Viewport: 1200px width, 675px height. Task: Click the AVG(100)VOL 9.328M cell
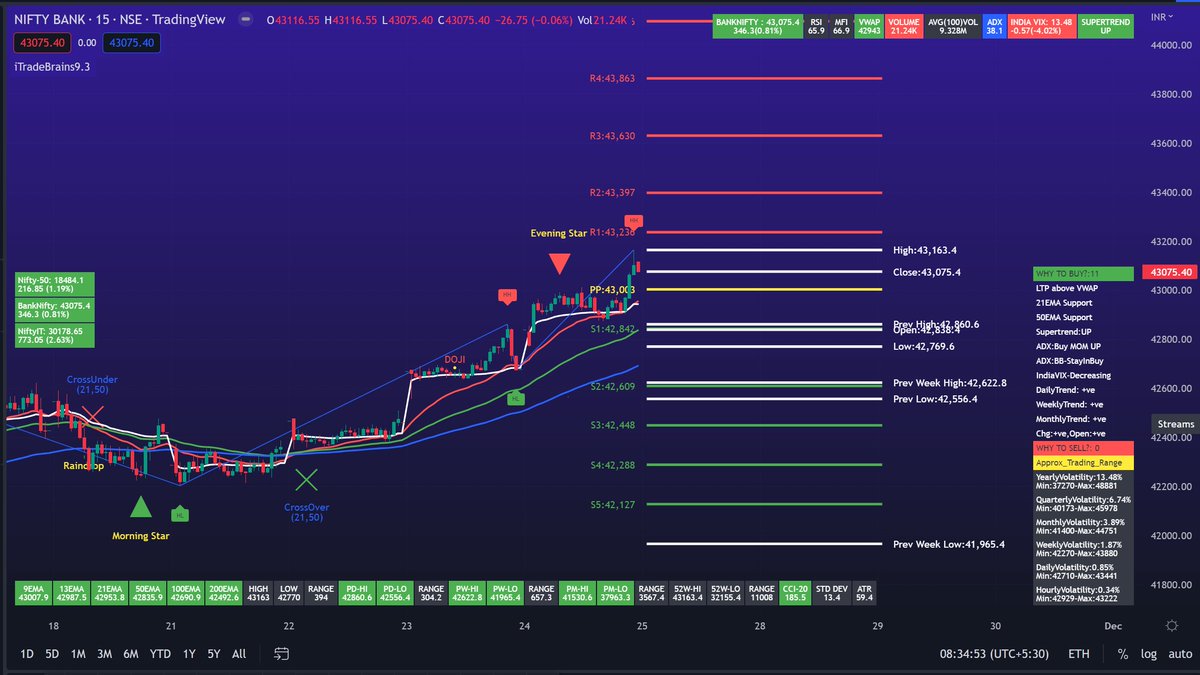click(x=951, y=27)
